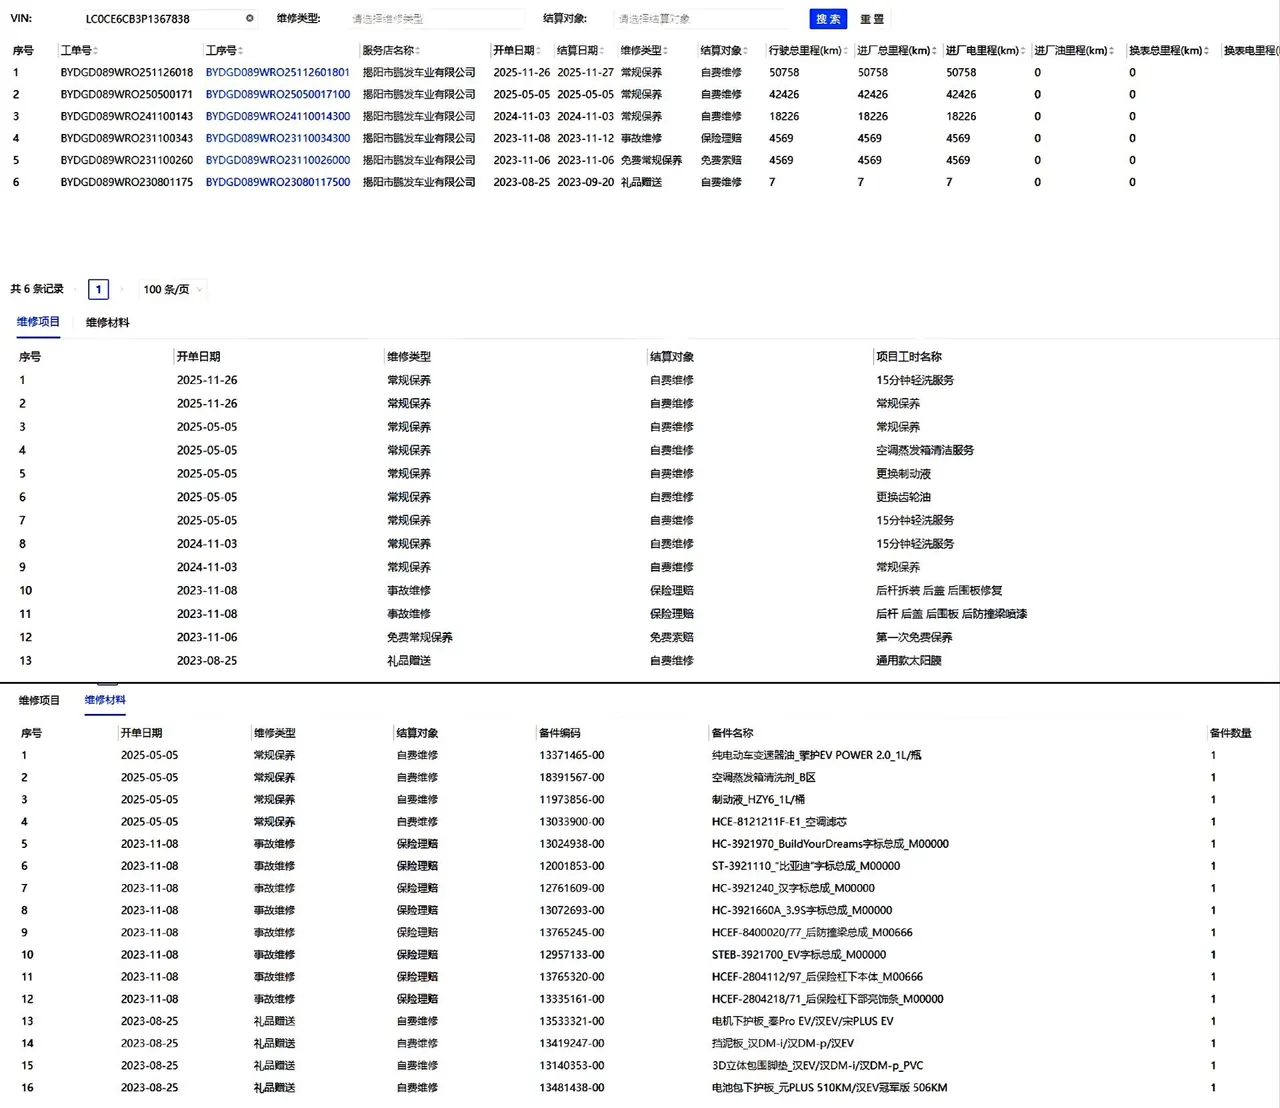Click part code 18391567-00
The width and height of the screenshot is (1280, 1108).
pyautogui.click(x=572, y=778)
